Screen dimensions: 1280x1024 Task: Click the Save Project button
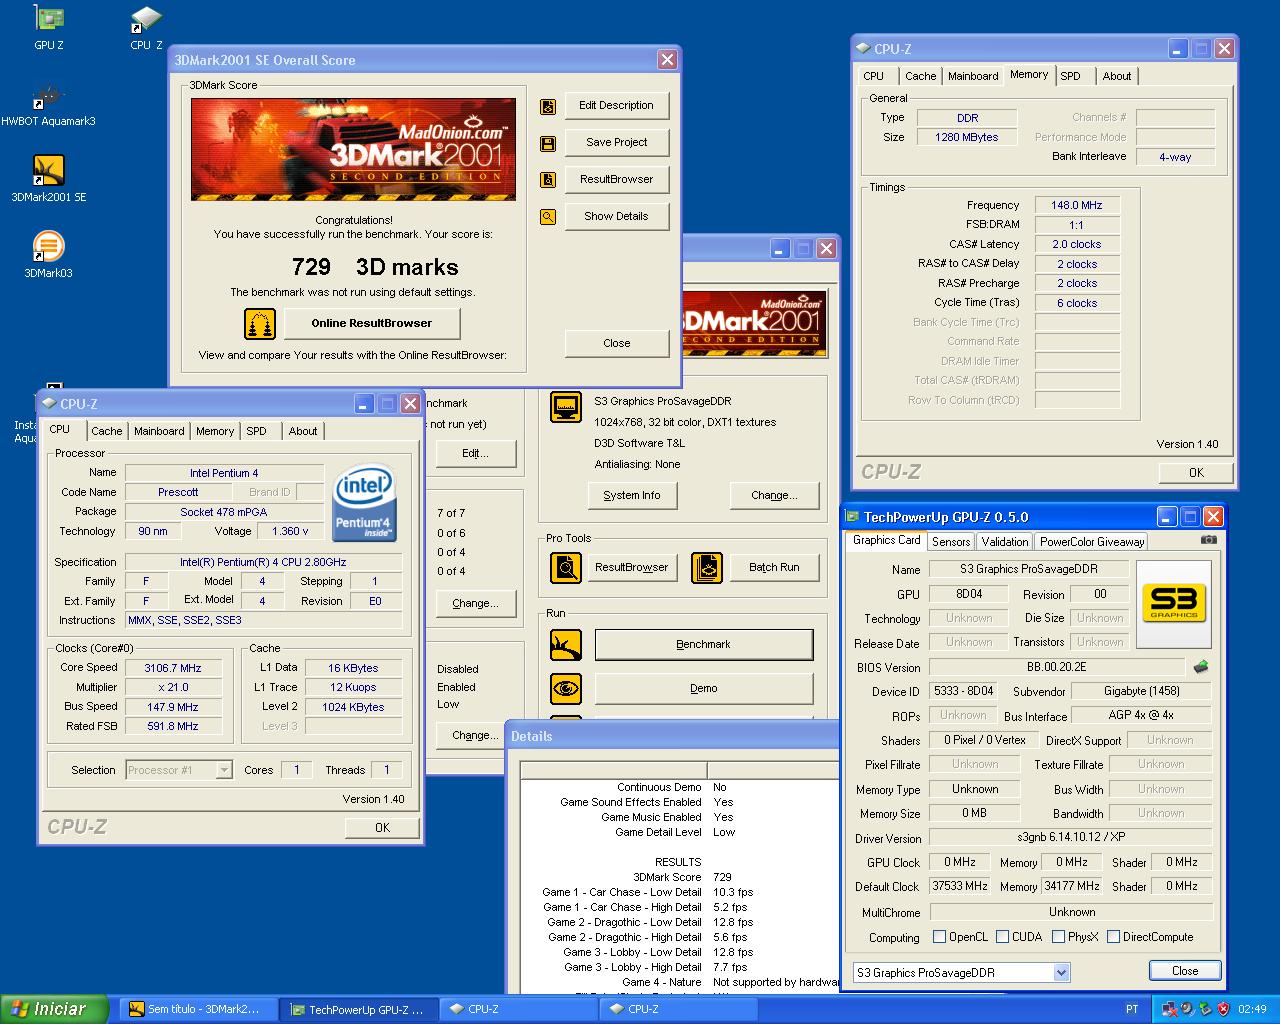tap(616, 143)
